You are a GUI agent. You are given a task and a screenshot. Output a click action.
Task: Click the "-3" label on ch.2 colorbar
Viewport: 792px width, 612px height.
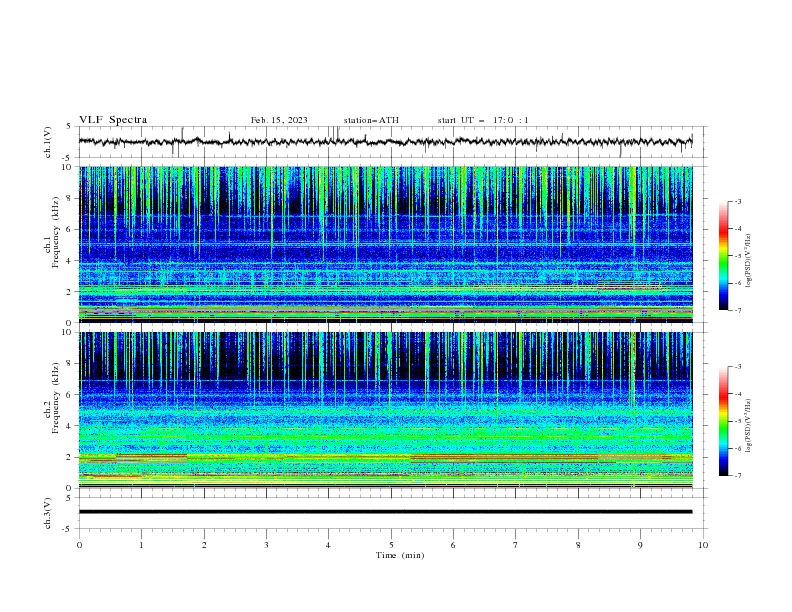(x=738, y=367)
